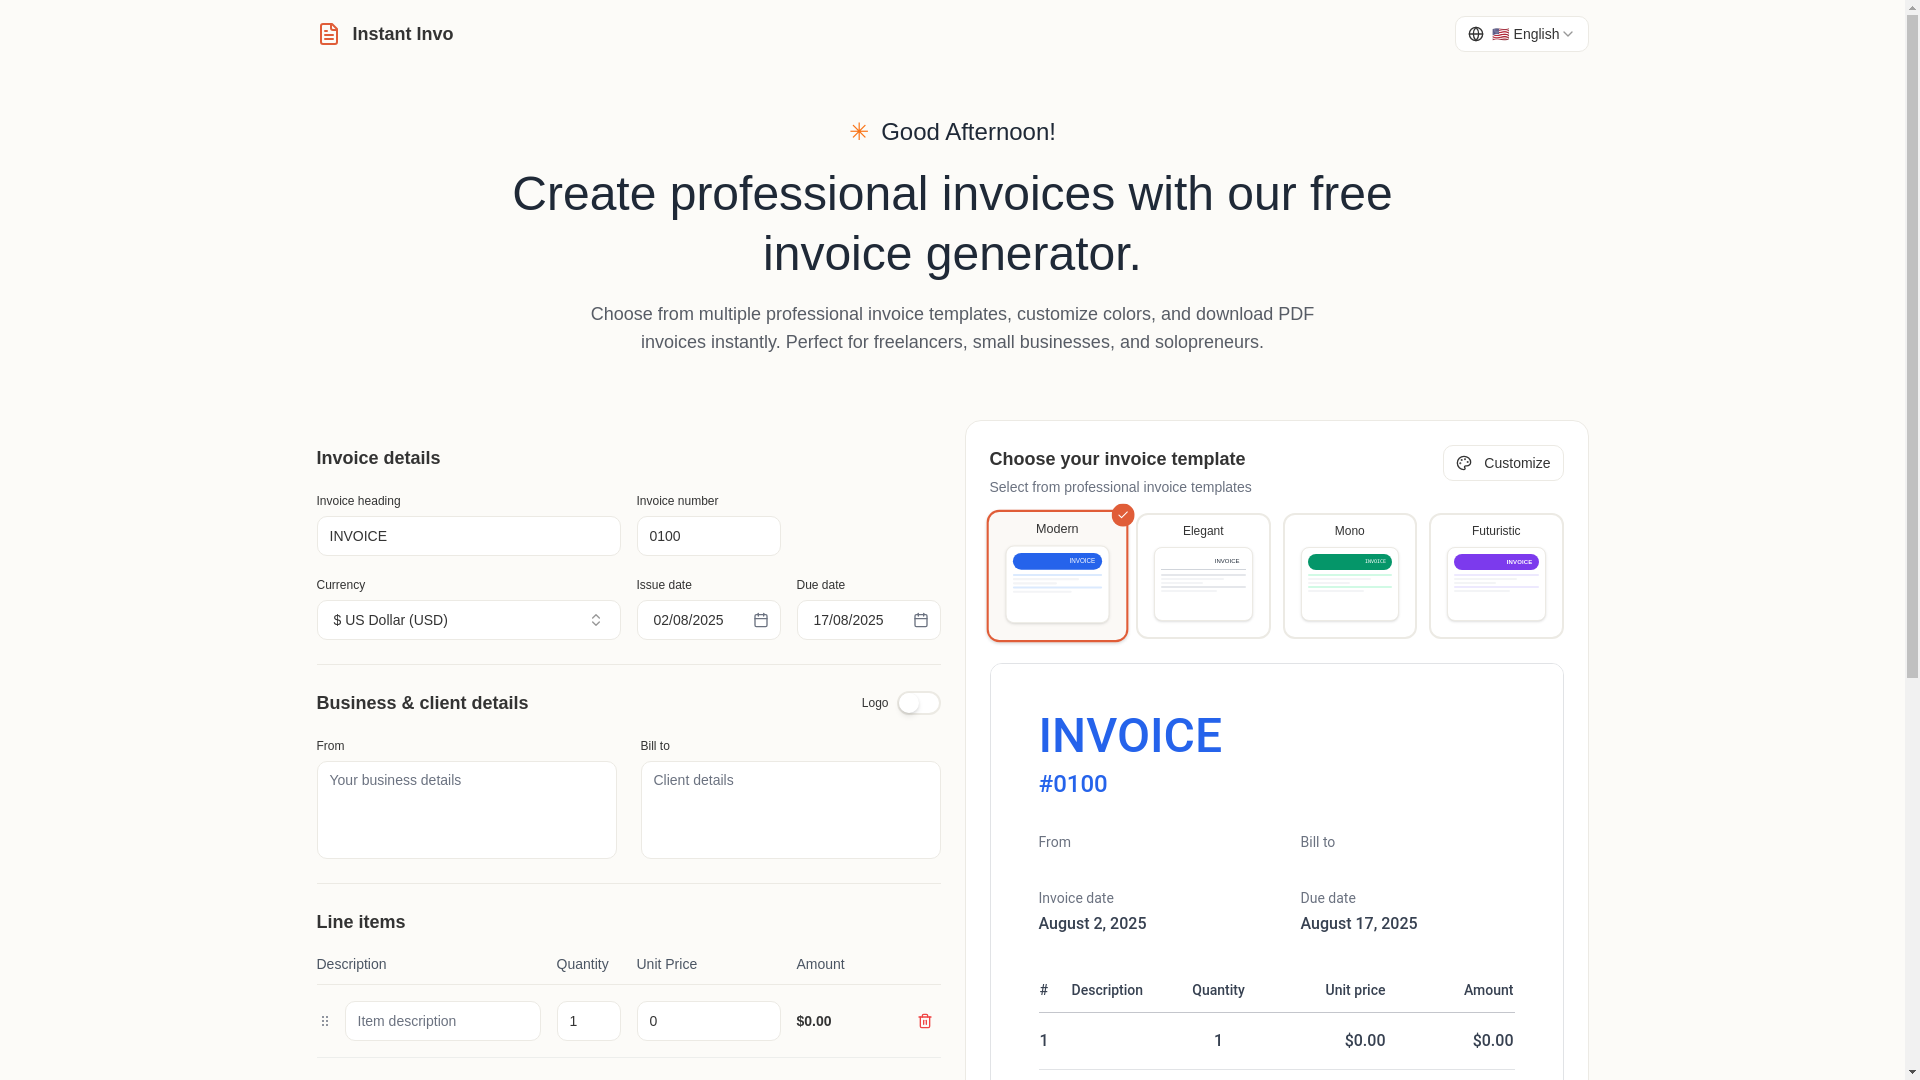Open the Currency US Dollar dropdown
The height and width of the screenshot is (1080, 1920).
[468, 620]
